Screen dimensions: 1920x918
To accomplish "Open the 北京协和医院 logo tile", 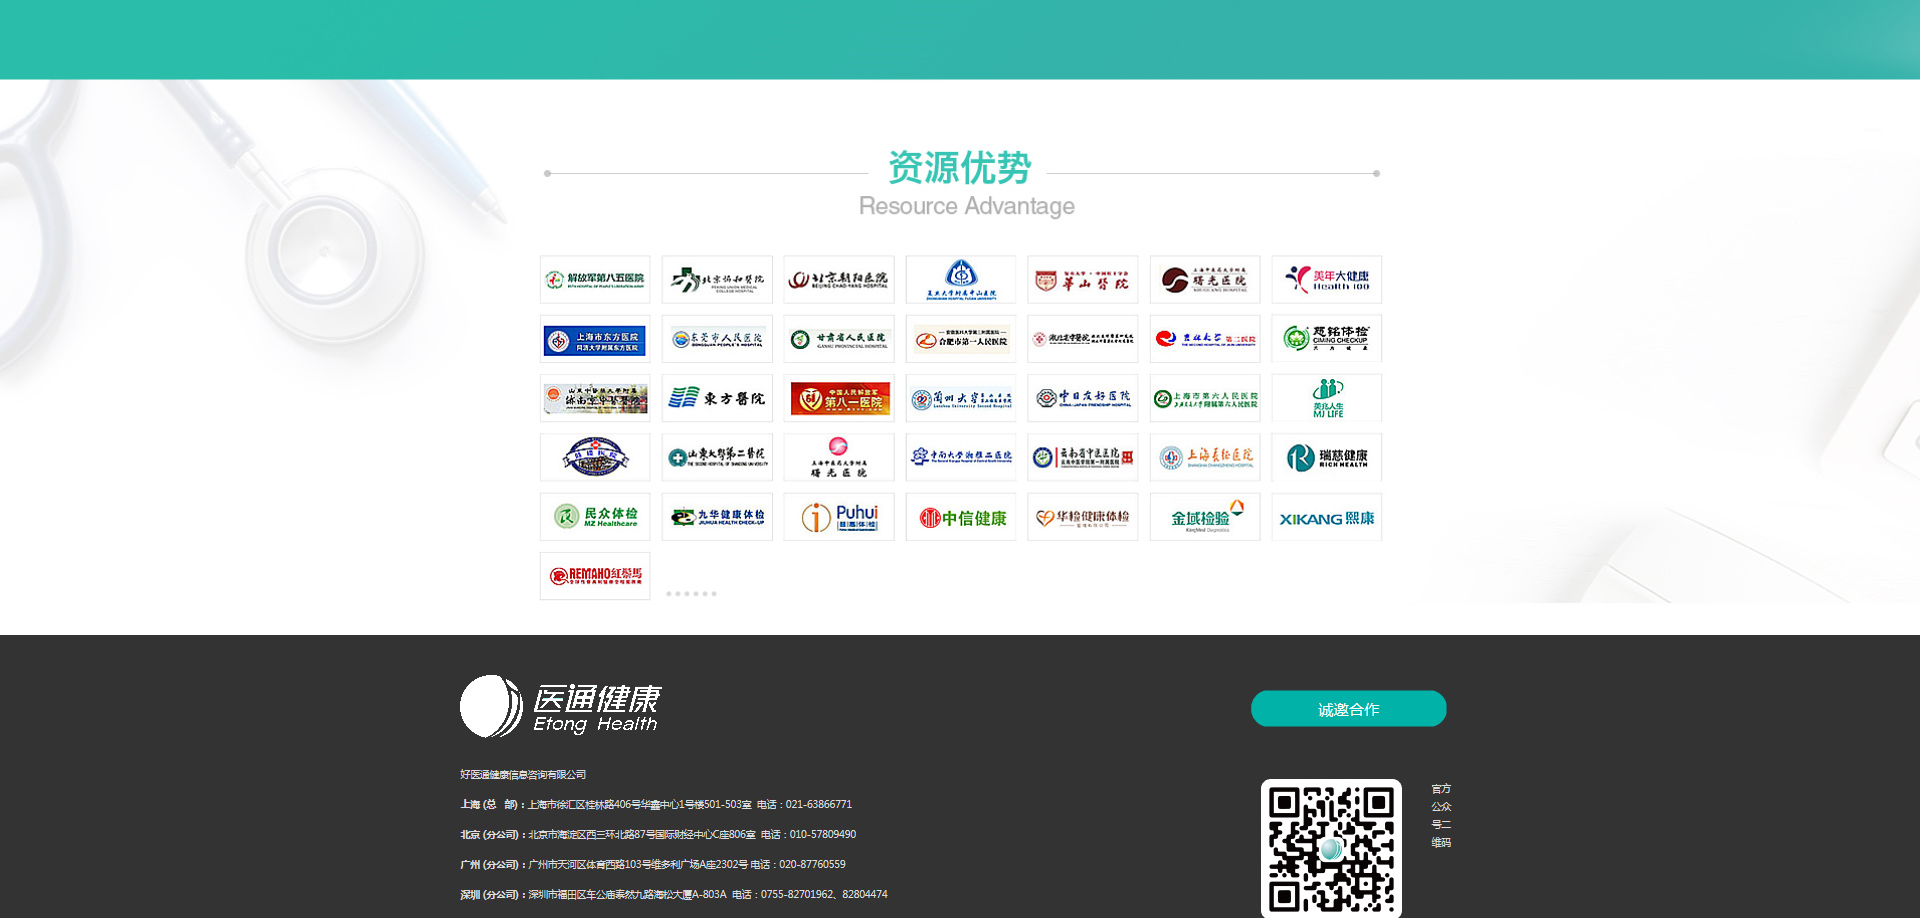I will (717, 280).
